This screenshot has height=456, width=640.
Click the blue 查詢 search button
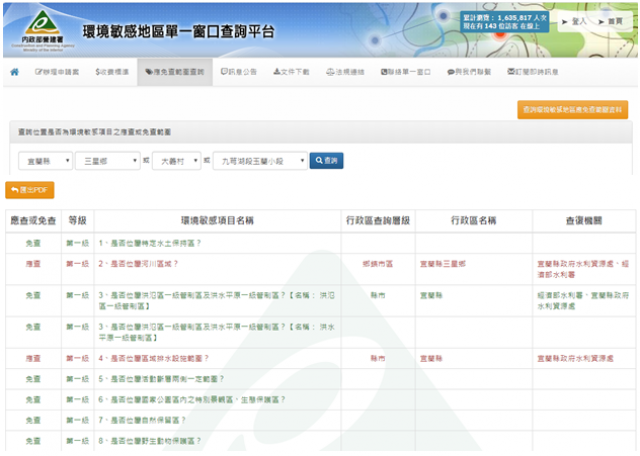tap(326, 160)
